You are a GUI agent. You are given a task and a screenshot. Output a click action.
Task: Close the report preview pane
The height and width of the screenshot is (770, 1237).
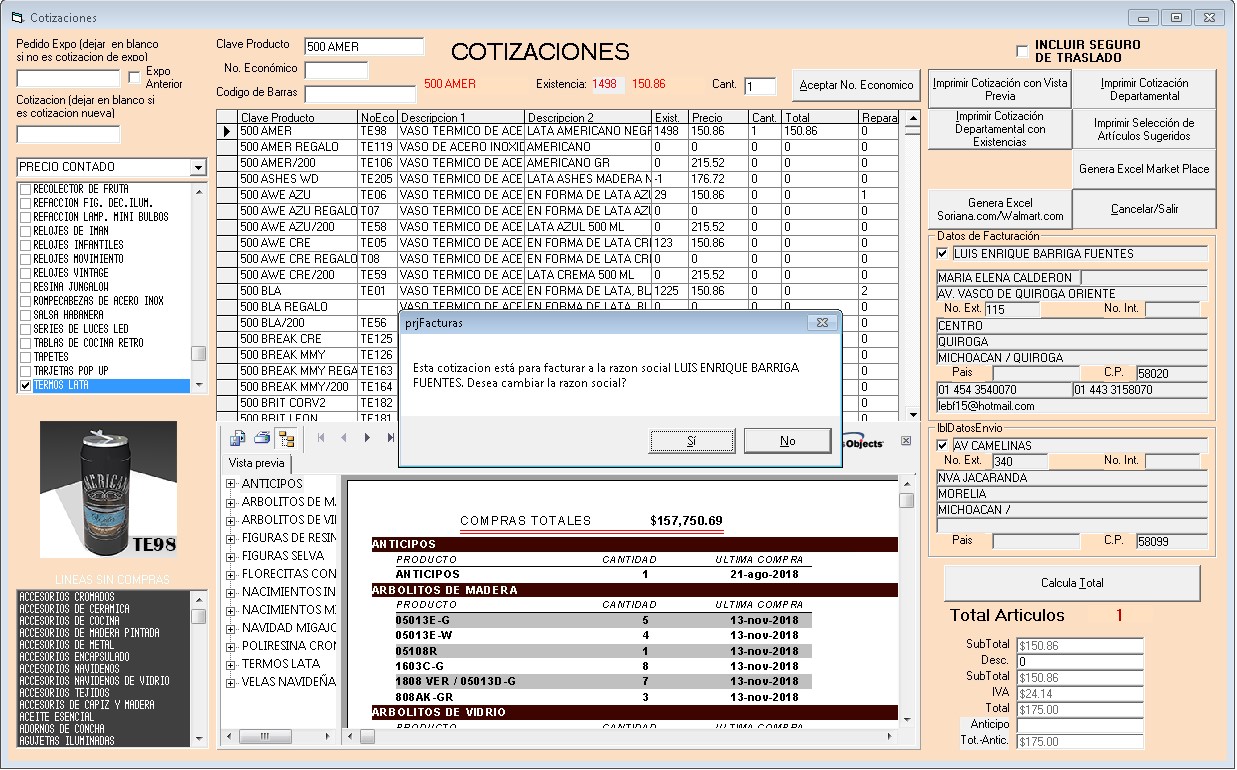pyautogui.click(x=906, y=441)
